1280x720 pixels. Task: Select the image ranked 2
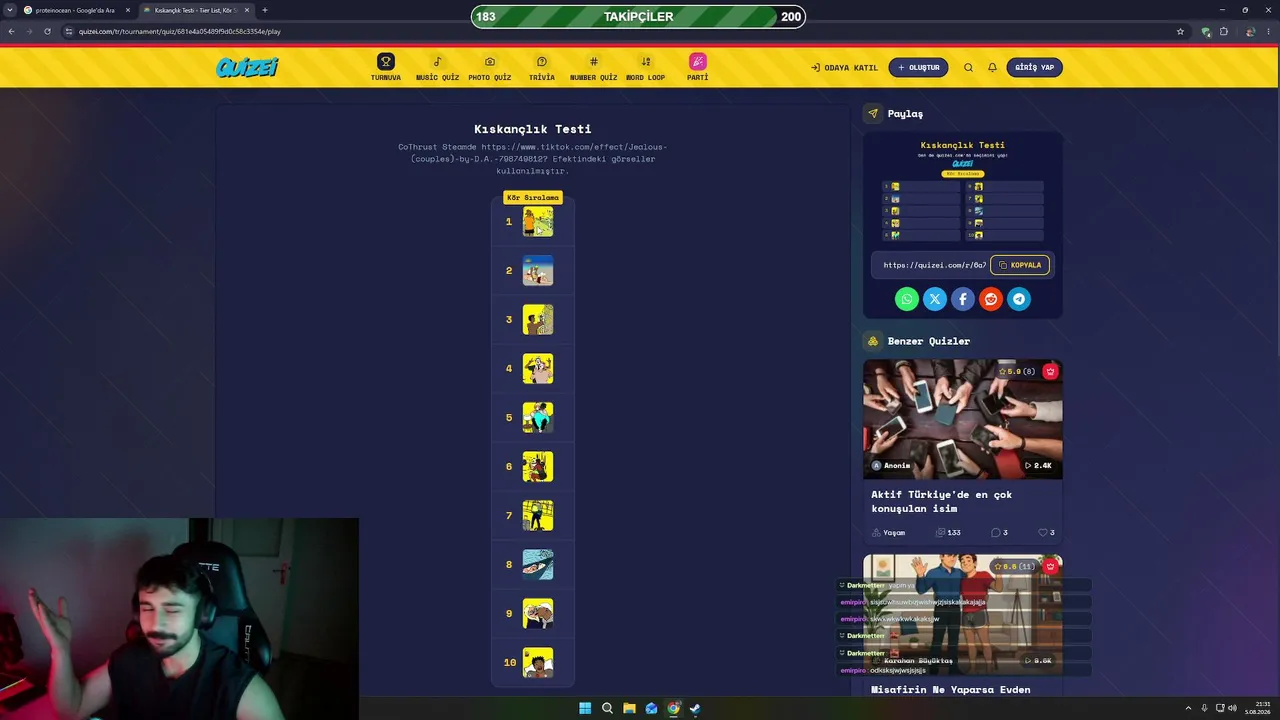click(x=538, y=271)
